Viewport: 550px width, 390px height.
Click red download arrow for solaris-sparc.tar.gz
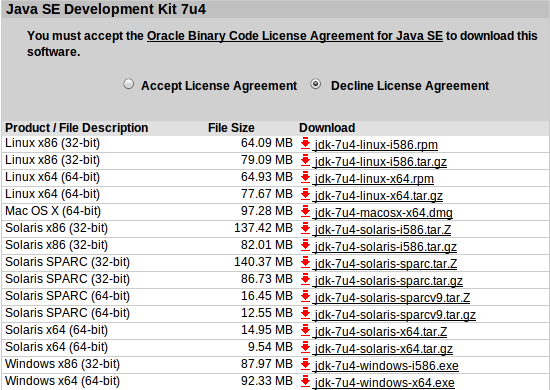[x=306, y=279]
